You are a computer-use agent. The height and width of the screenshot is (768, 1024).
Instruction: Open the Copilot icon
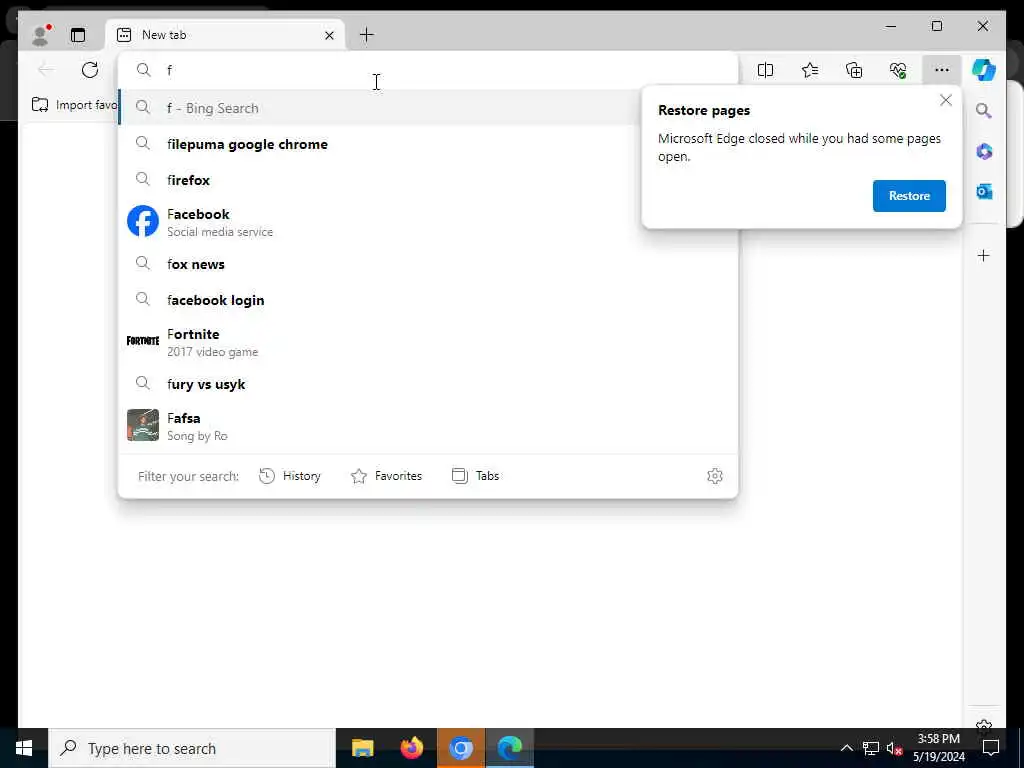click(x=984, y=70)
